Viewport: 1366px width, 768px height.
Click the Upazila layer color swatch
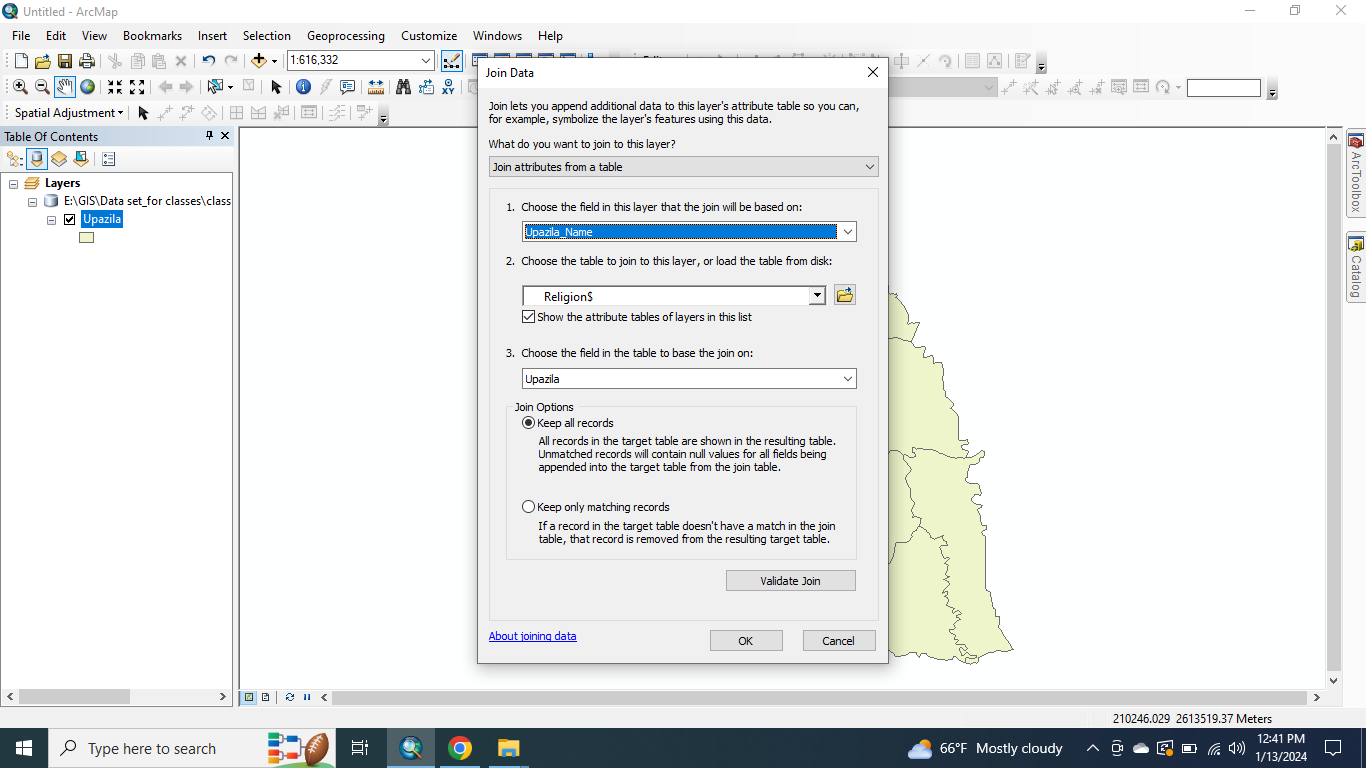[86, 237]
